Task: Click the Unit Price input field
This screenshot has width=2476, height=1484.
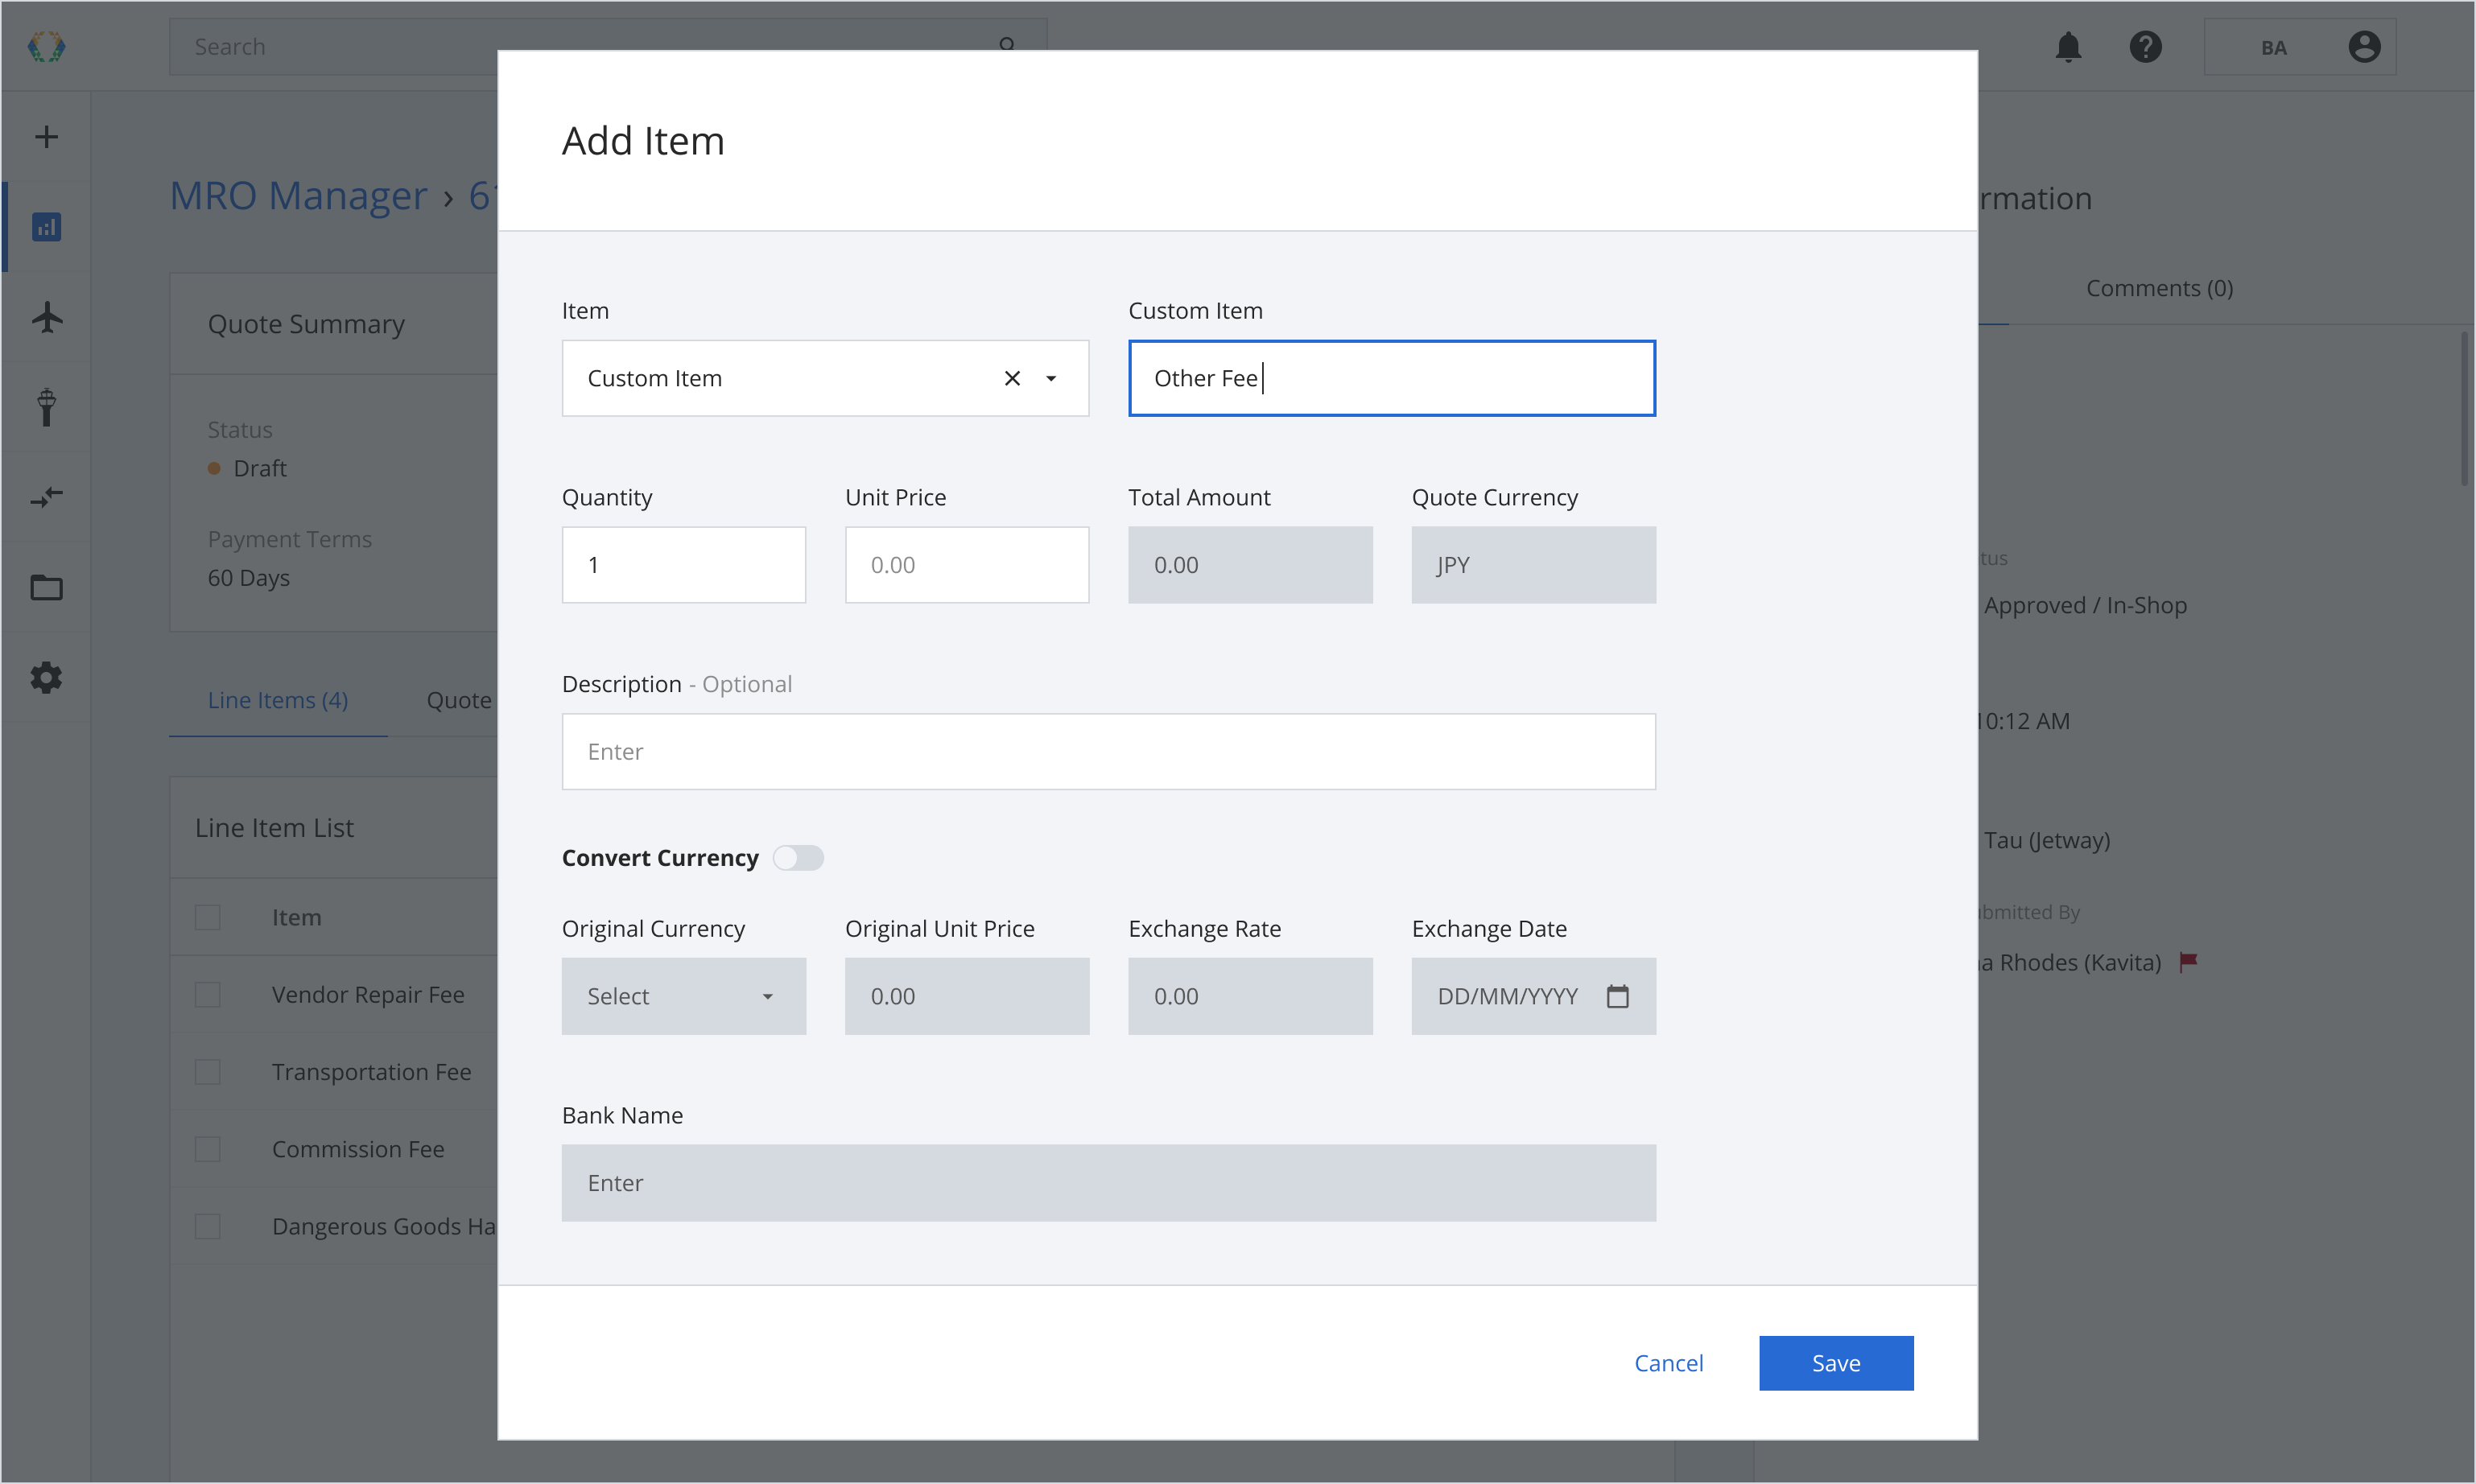Action: pyautogui.click(x=967, y=565)
